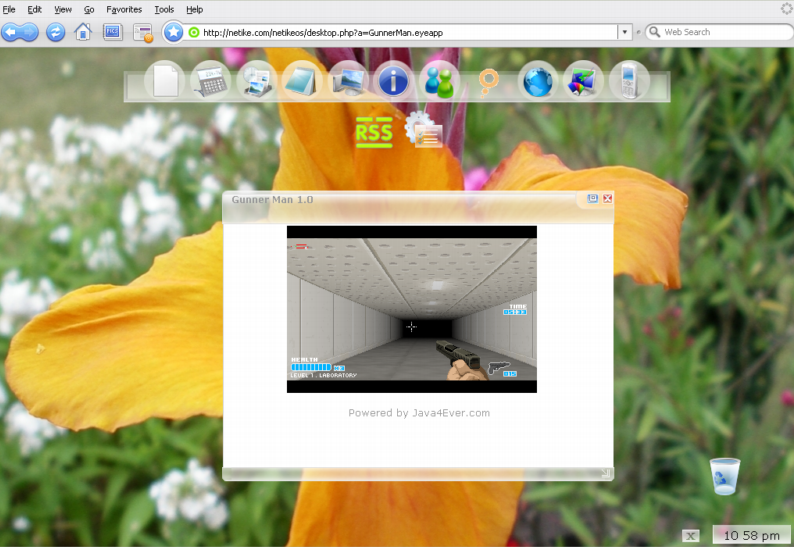Click the blue info icon in dock
The width and height of the screenshot is (794, 547).
pyautogui.click(x=393, y=81)
